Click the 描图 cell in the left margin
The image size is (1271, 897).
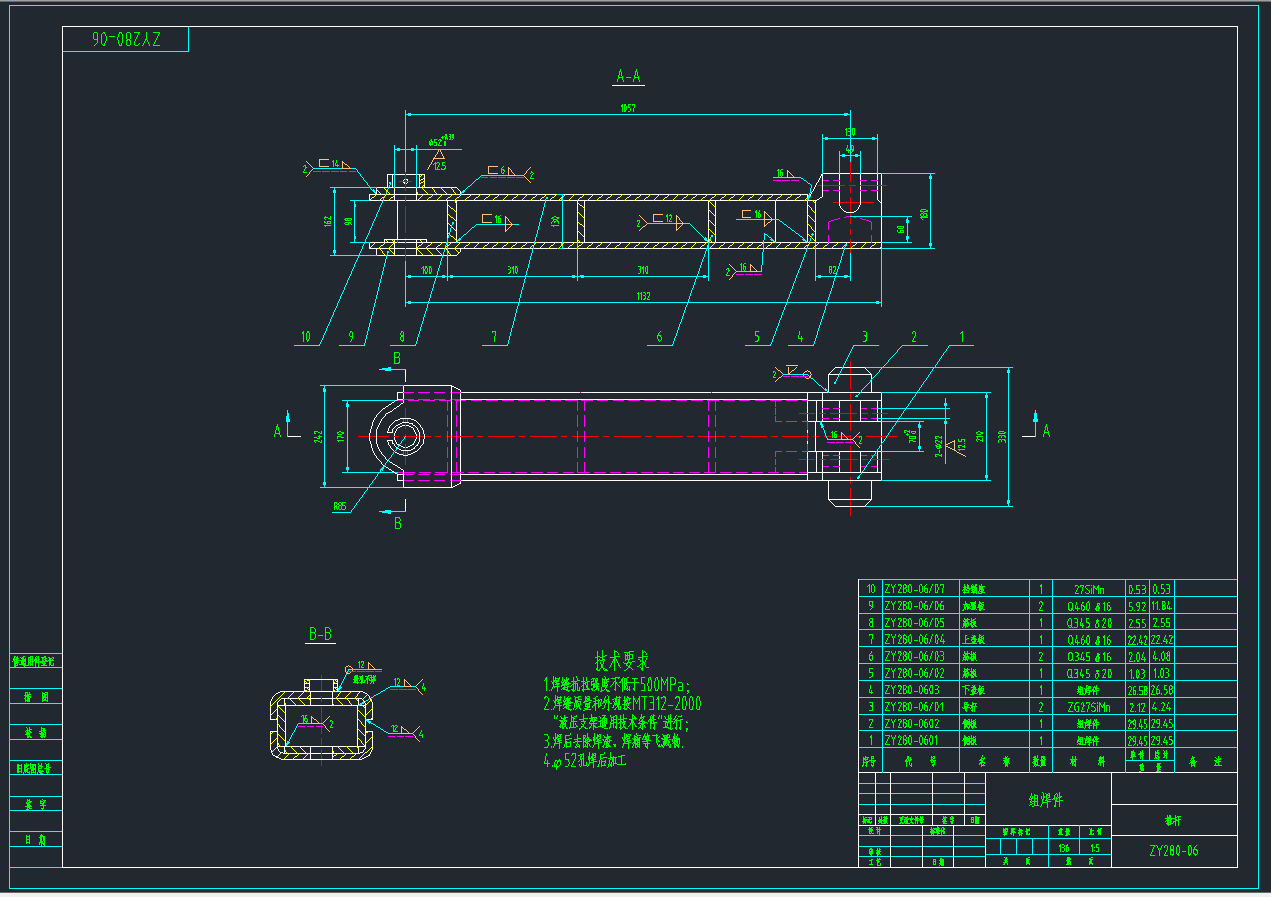click(x=36, y=697)
